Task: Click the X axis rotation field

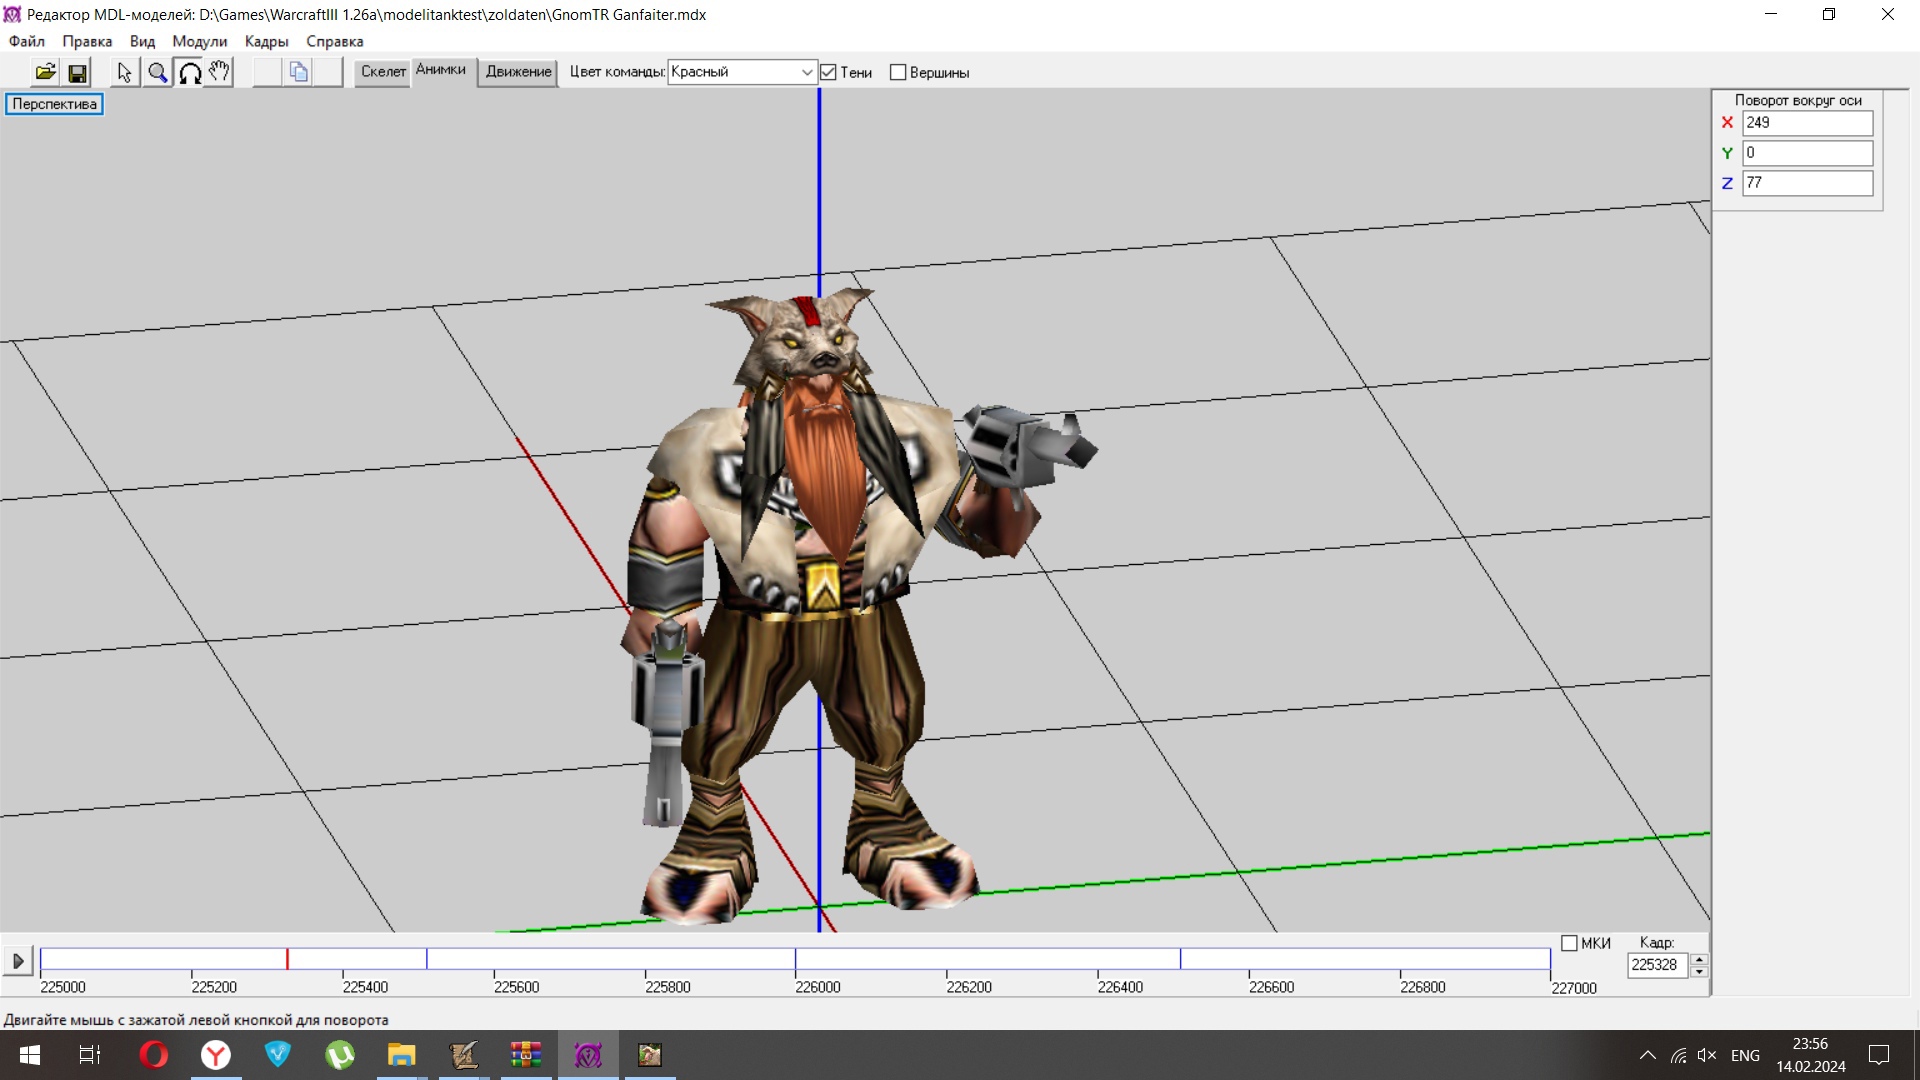Action: pos(1806,122)
